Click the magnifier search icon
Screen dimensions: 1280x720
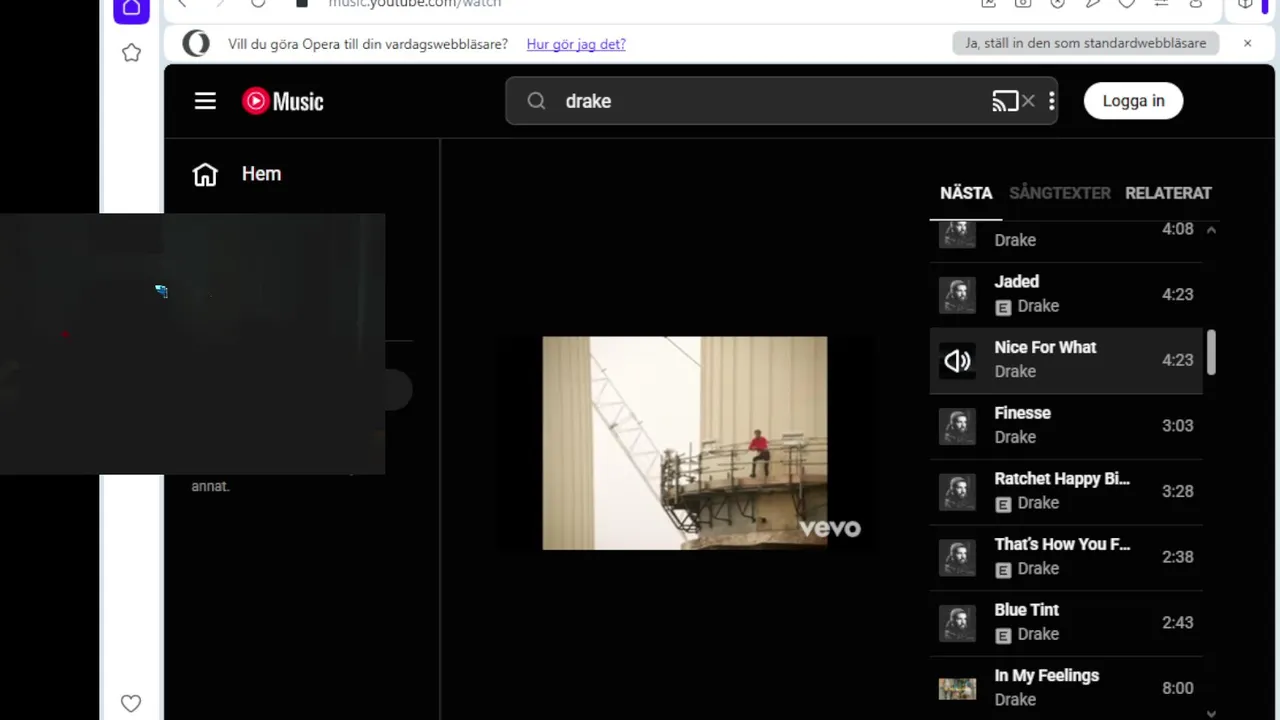536,101
